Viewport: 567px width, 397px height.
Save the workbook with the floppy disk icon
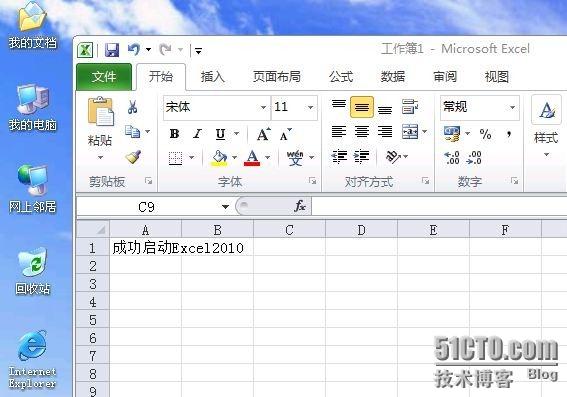pyautogui.click(x=112, y=50)
